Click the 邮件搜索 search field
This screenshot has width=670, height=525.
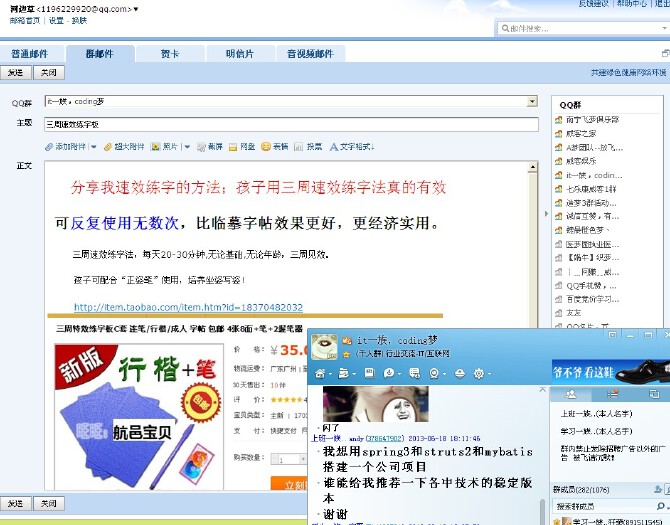pos(583,29)
